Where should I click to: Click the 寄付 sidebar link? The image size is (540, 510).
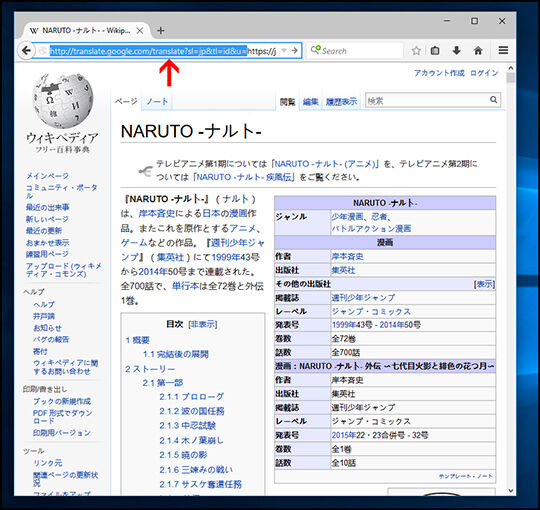coord(40,351)
